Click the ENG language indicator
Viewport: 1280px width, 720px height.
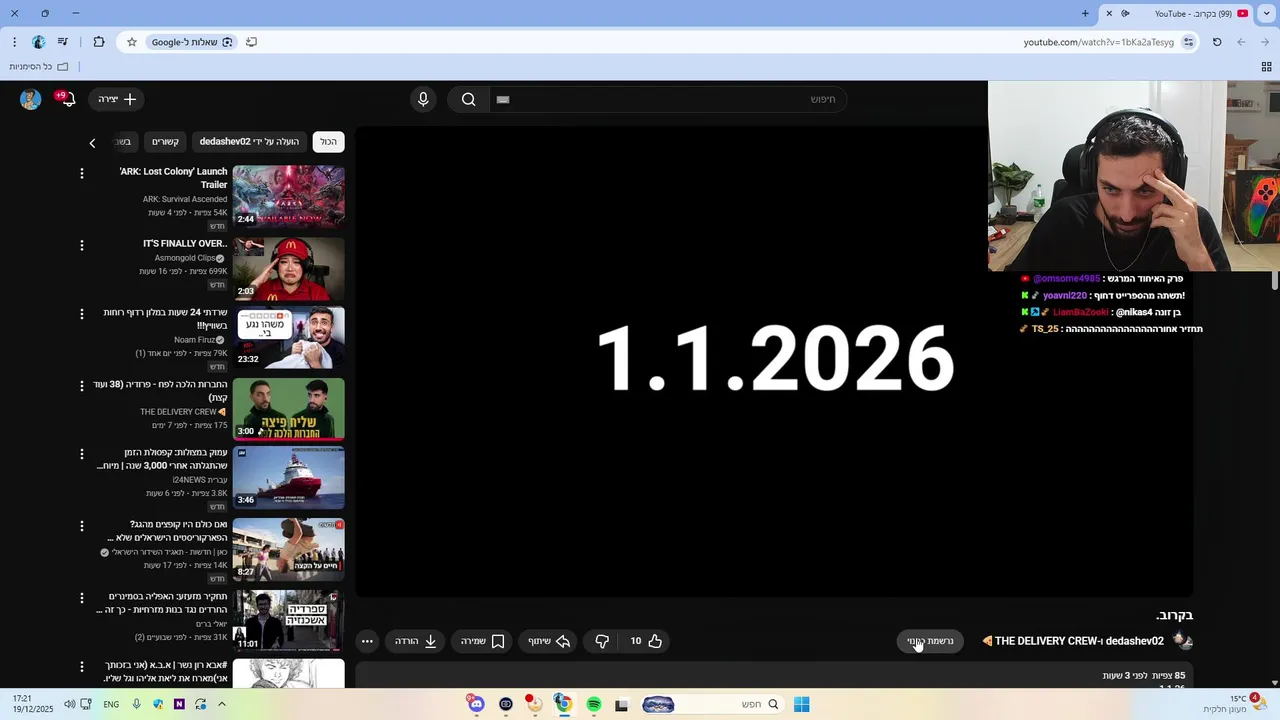pos(111,704)
